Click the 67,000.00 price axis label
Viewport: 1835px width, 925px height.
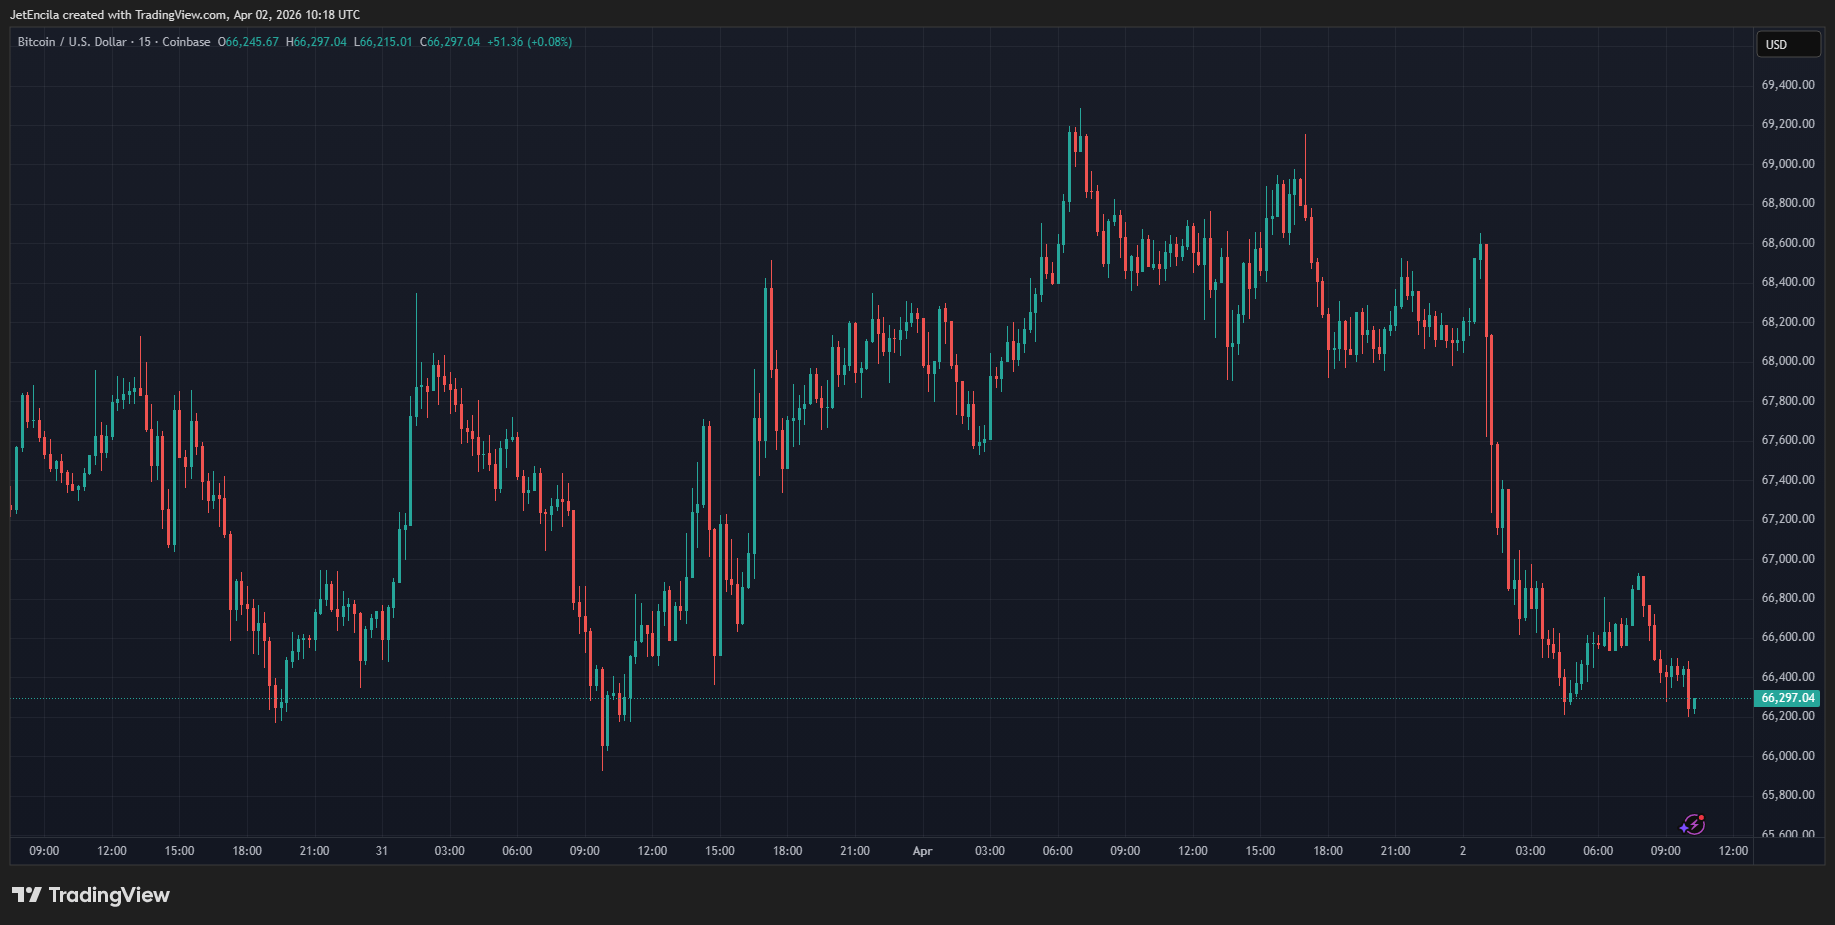click(x=1787, y=559)
